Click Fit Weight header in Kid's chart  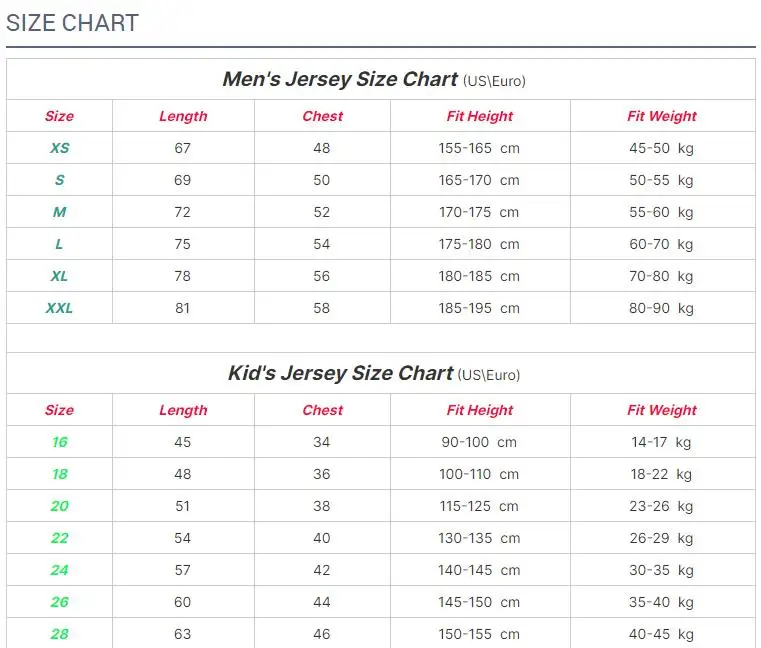pos(662,410)
